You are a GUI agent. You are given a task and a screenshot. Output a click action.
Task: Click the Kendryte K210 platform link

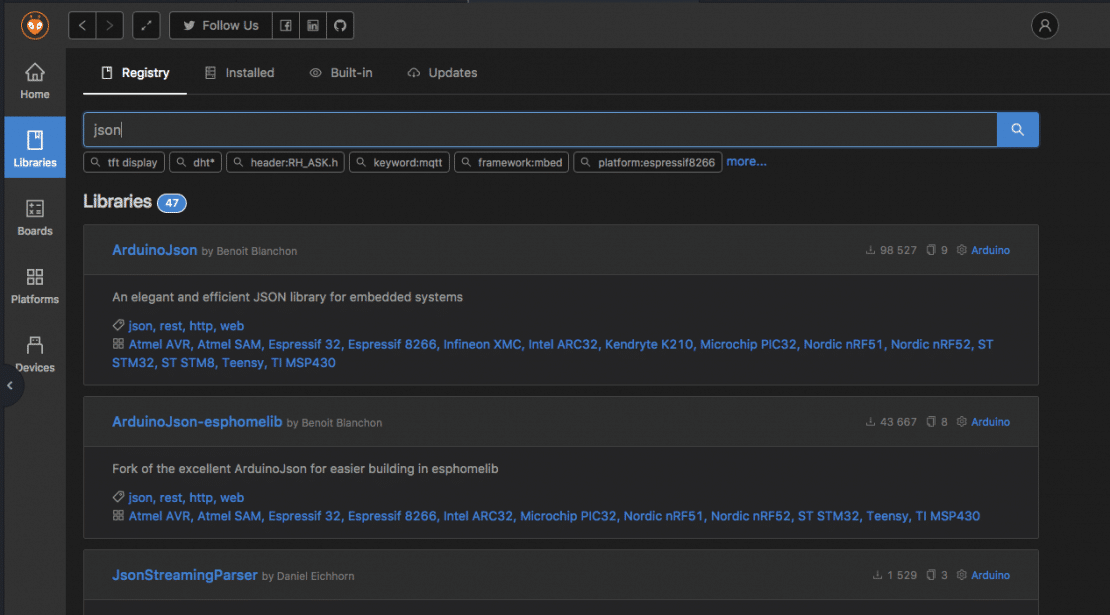(x=649, y=345)
